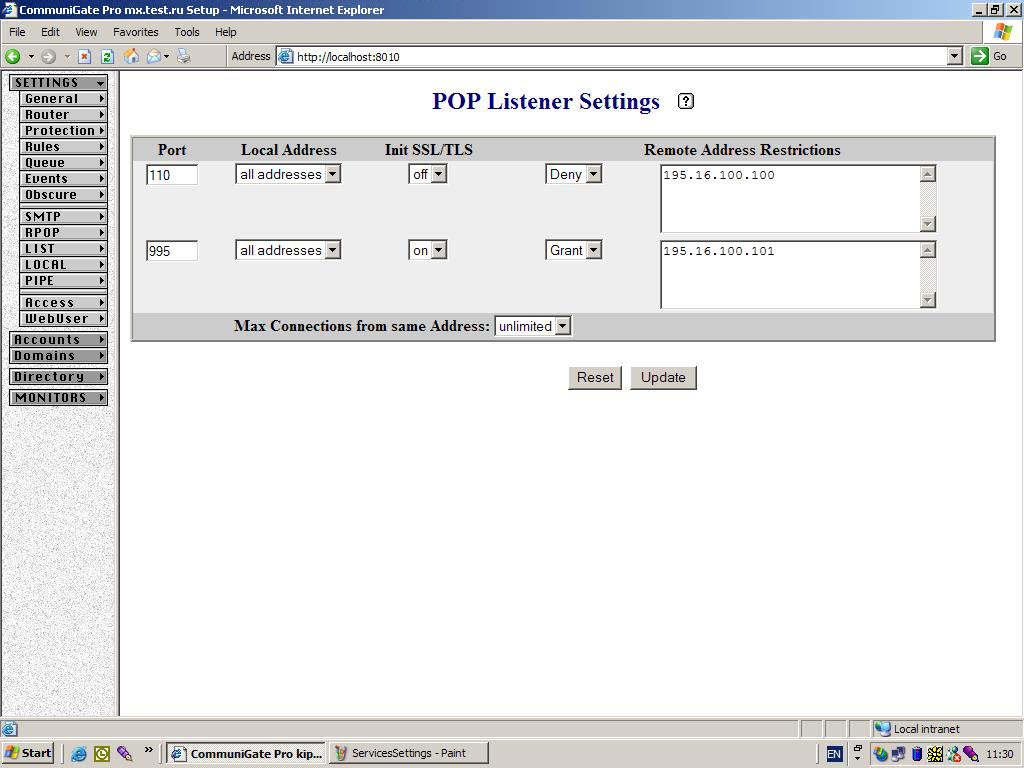This screenshot has width=1024, height=768.
Task: Open SMTP module settings in the sidebar
Action: (63, 216)
